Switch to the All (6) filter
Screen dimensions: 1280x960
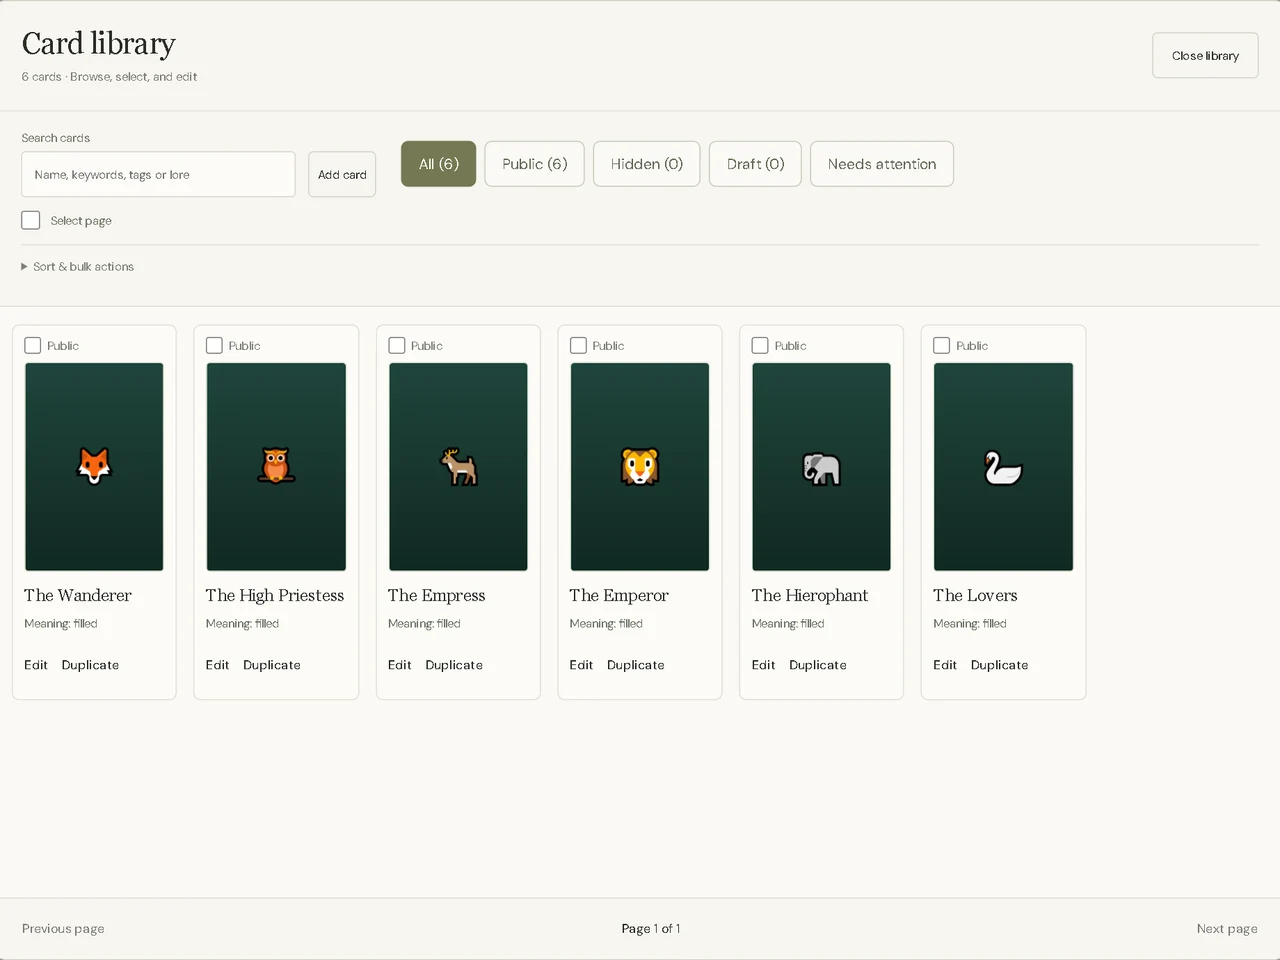pyautogui.click(x=439, y=164)
